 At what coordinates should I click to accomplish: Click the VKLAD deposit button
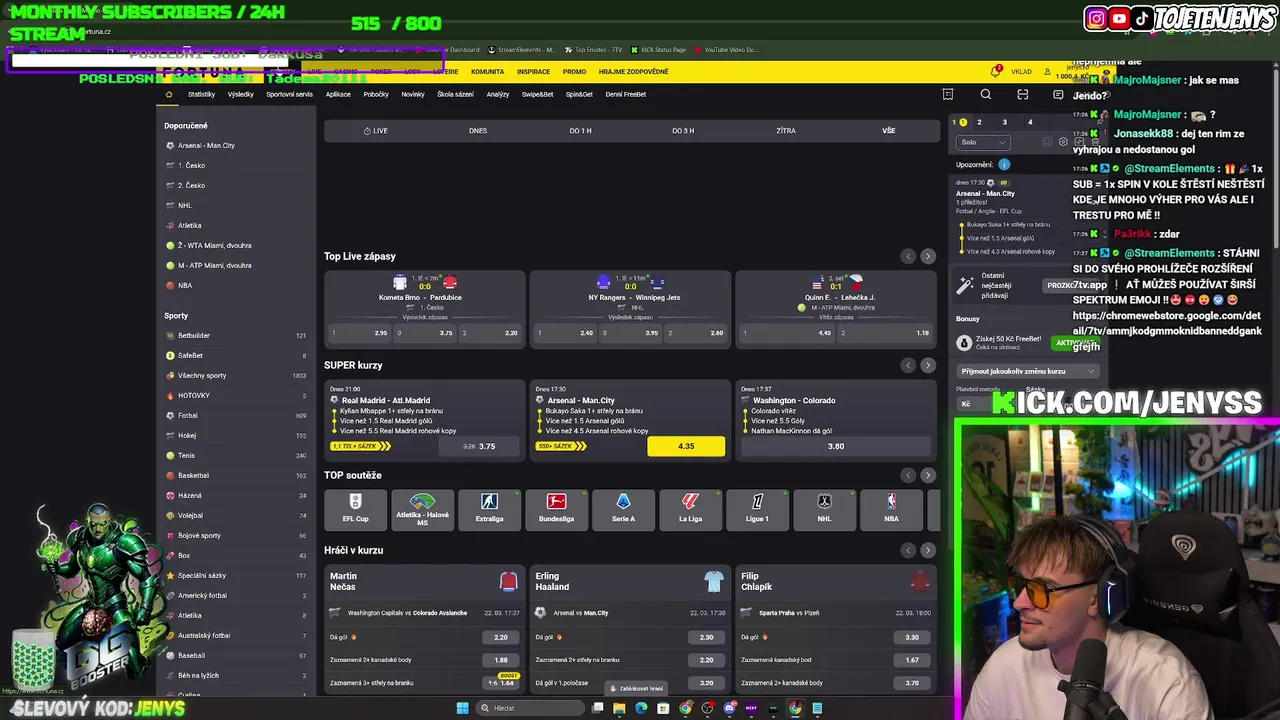click(1021, 71)
